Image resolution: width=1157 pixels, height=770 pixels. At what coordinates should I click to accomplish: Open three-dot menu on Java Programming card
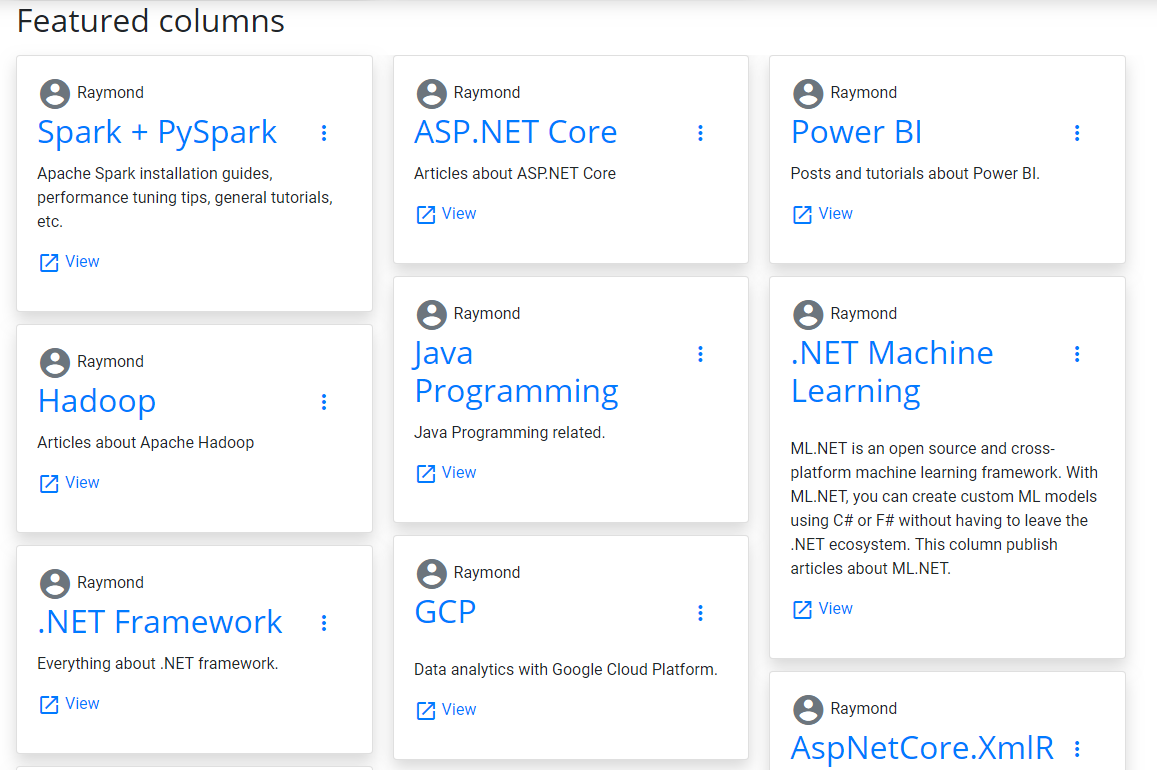click(700, 354)
